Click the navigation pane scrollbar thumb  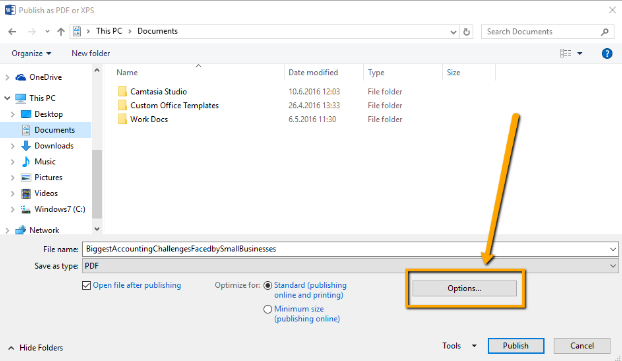pyautogui.click(x=97, y=184)
